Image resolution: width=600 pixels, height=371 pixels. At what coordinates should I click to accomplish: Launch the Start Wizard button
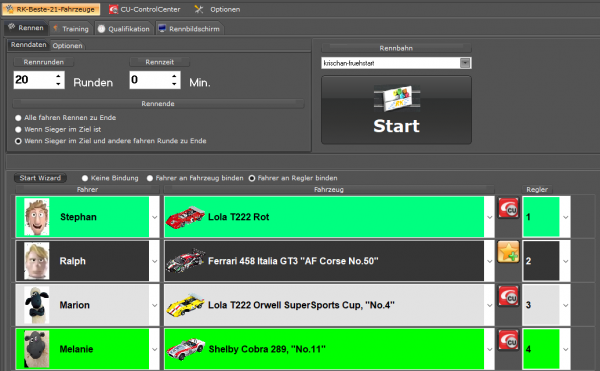40,178
